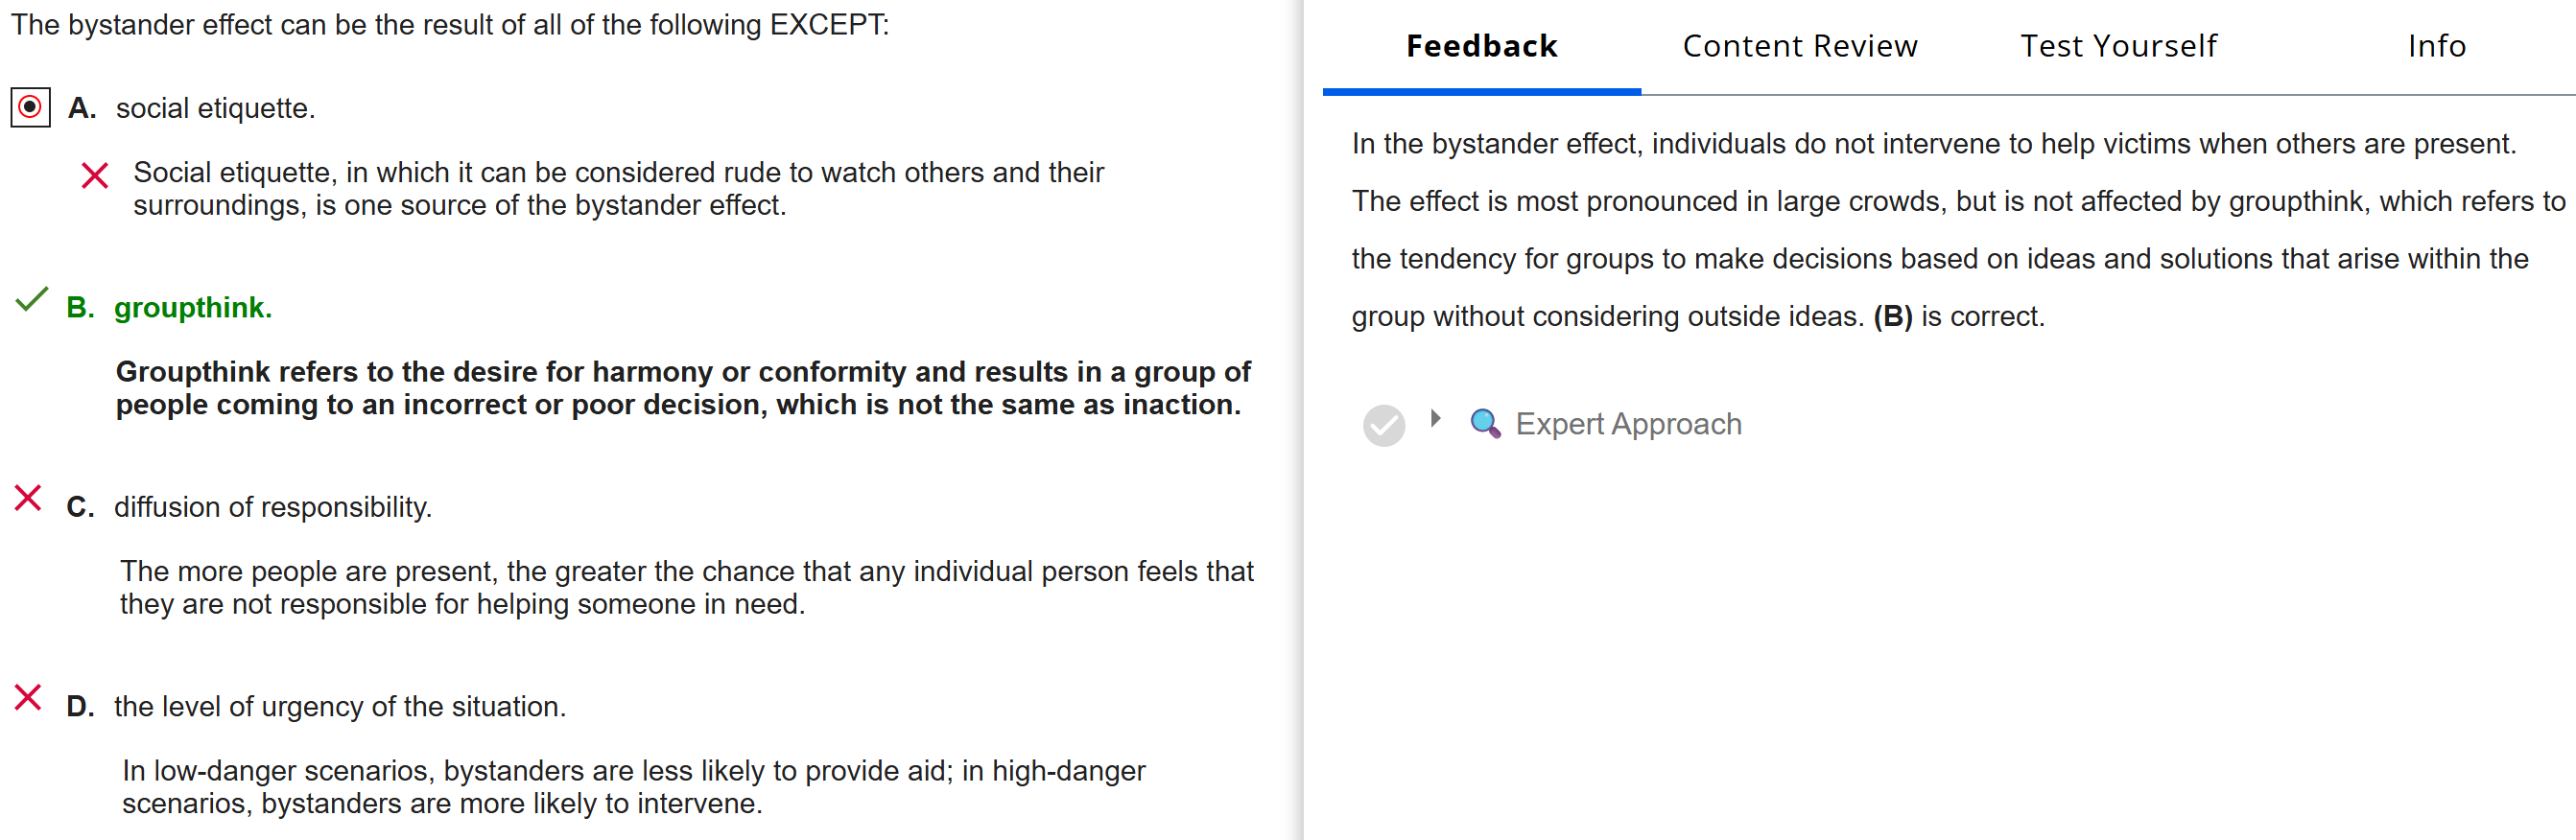This screenshot has height=840, width=2576.
Task: Select answer choice B groupthink
Action: (x=192, y=307)
